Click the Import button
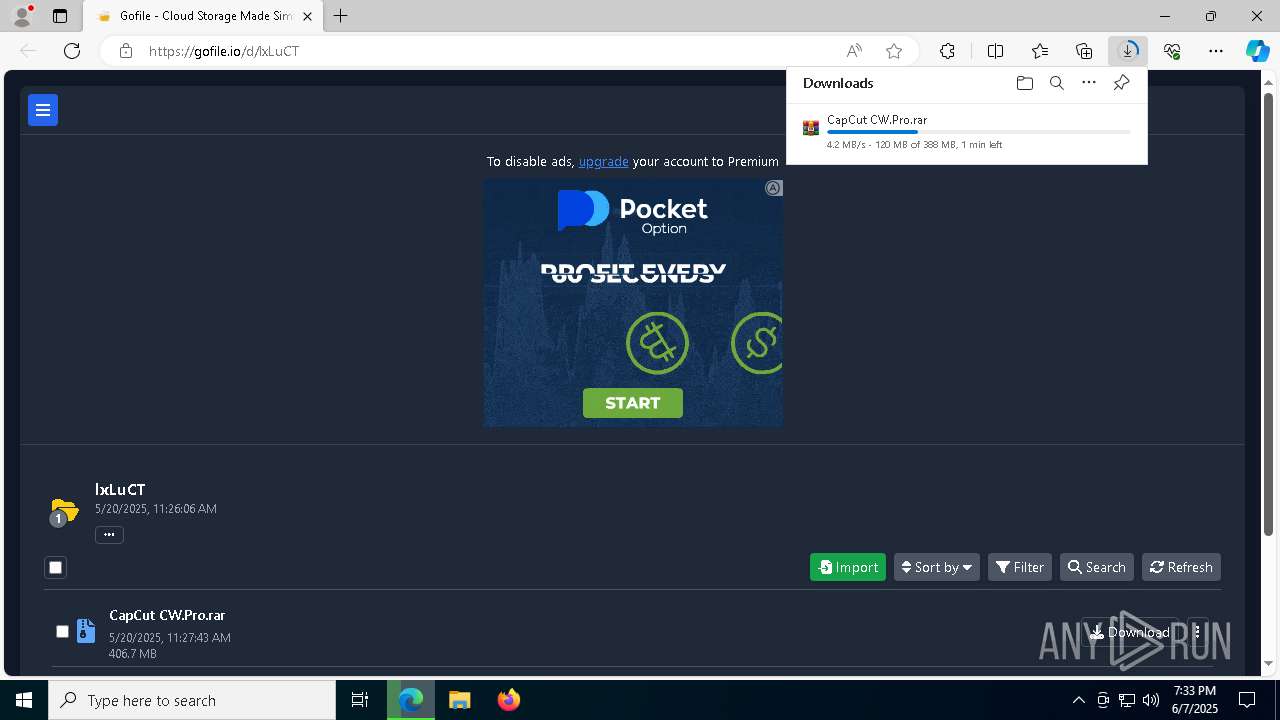Screen dimensions: 1280x720 pos(848,567)
